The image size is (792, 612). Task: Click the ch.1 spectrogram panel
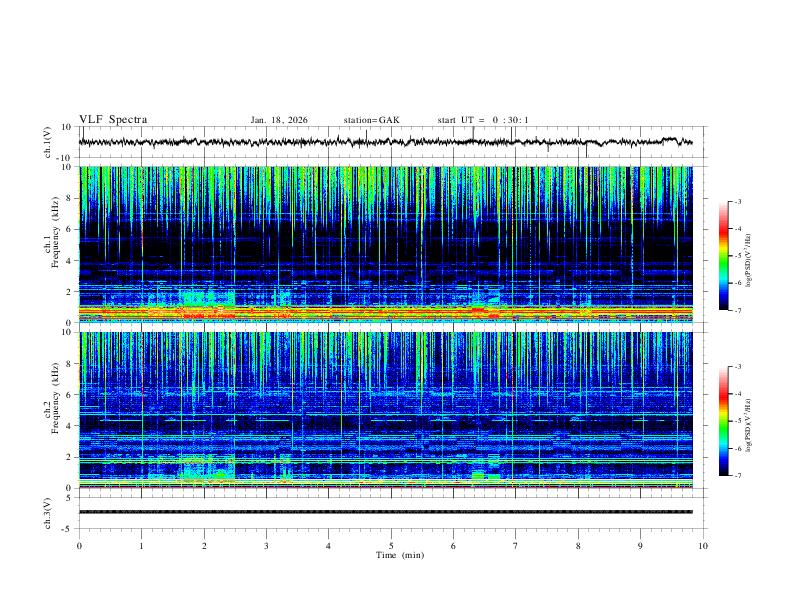point(385,244)
